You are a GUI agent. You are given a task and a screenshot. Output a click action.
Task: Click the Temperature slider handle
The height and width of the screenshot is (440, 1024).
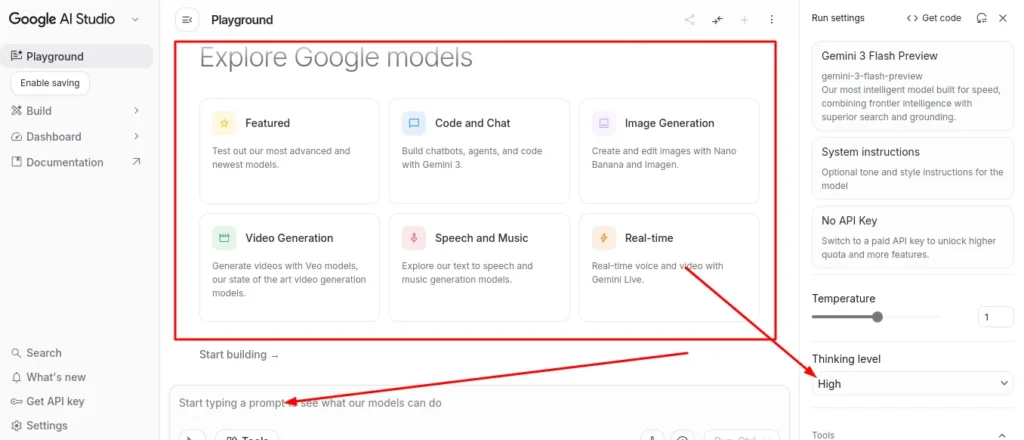(877, 317)
